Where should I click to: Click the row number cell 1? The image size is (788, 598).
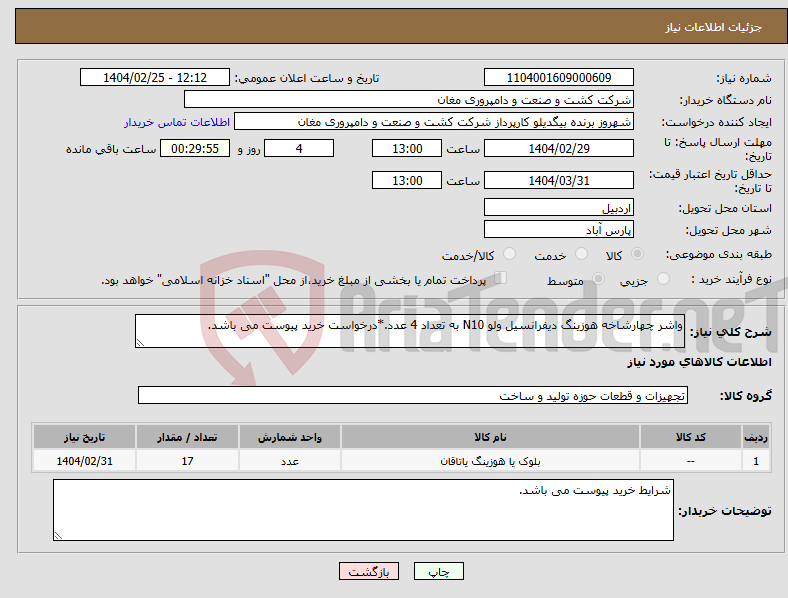pyautogui.click(x=756, y=461)
